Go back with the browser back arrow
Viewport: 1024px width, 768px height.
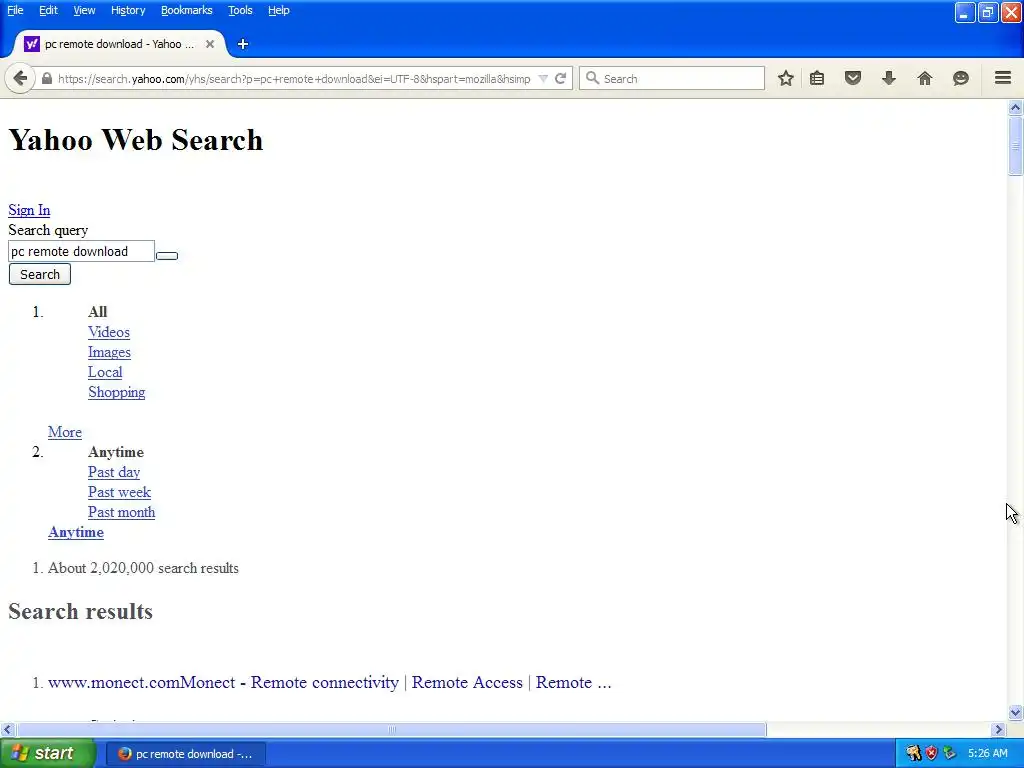pyautogui.click(x=20, y=78)
